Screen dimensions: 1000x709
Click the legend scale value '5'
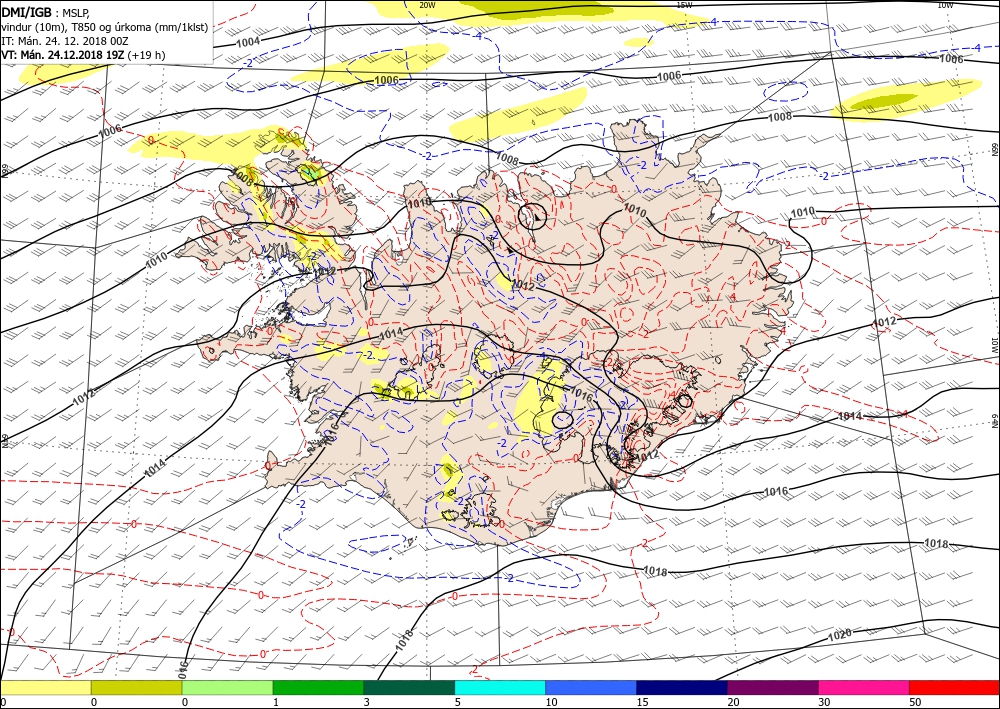coord(457,703)
